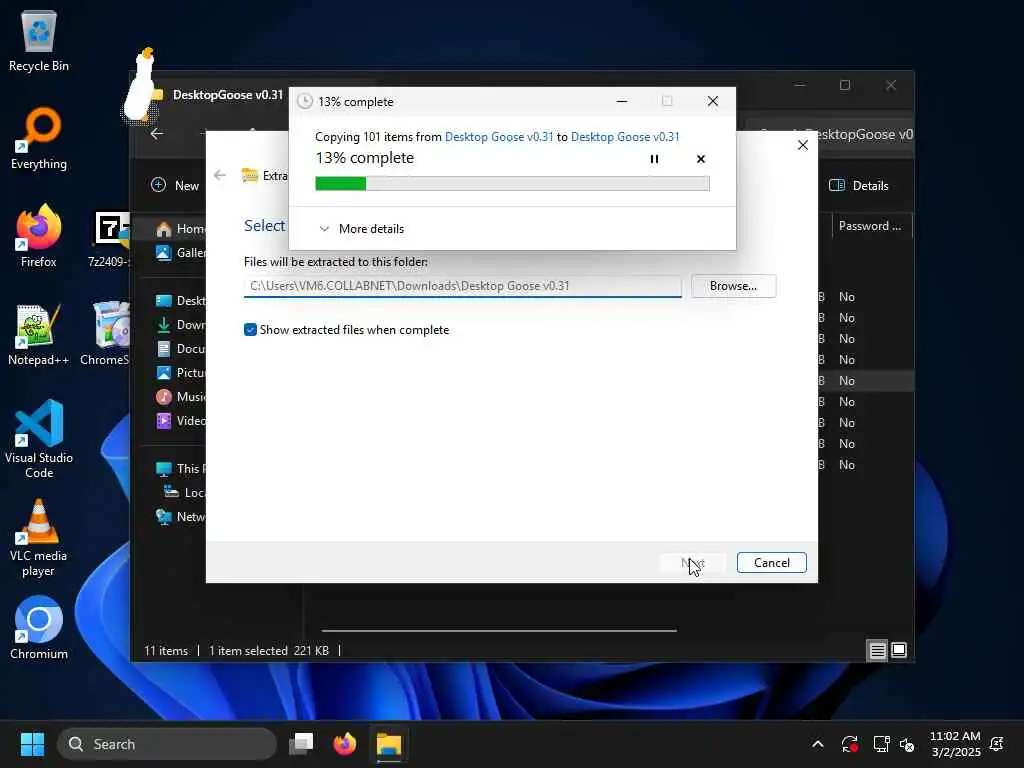Select the Everything desktop shortcut
The image size is (1024, 768).
click(x=39, y=138)
